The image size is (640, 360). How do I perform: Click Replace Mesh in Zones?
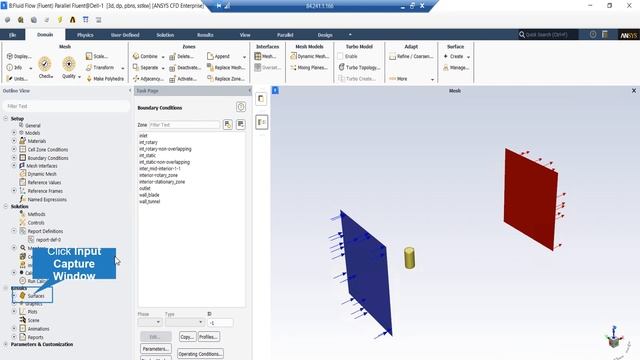pyautogui.click(x=226, y=68)
